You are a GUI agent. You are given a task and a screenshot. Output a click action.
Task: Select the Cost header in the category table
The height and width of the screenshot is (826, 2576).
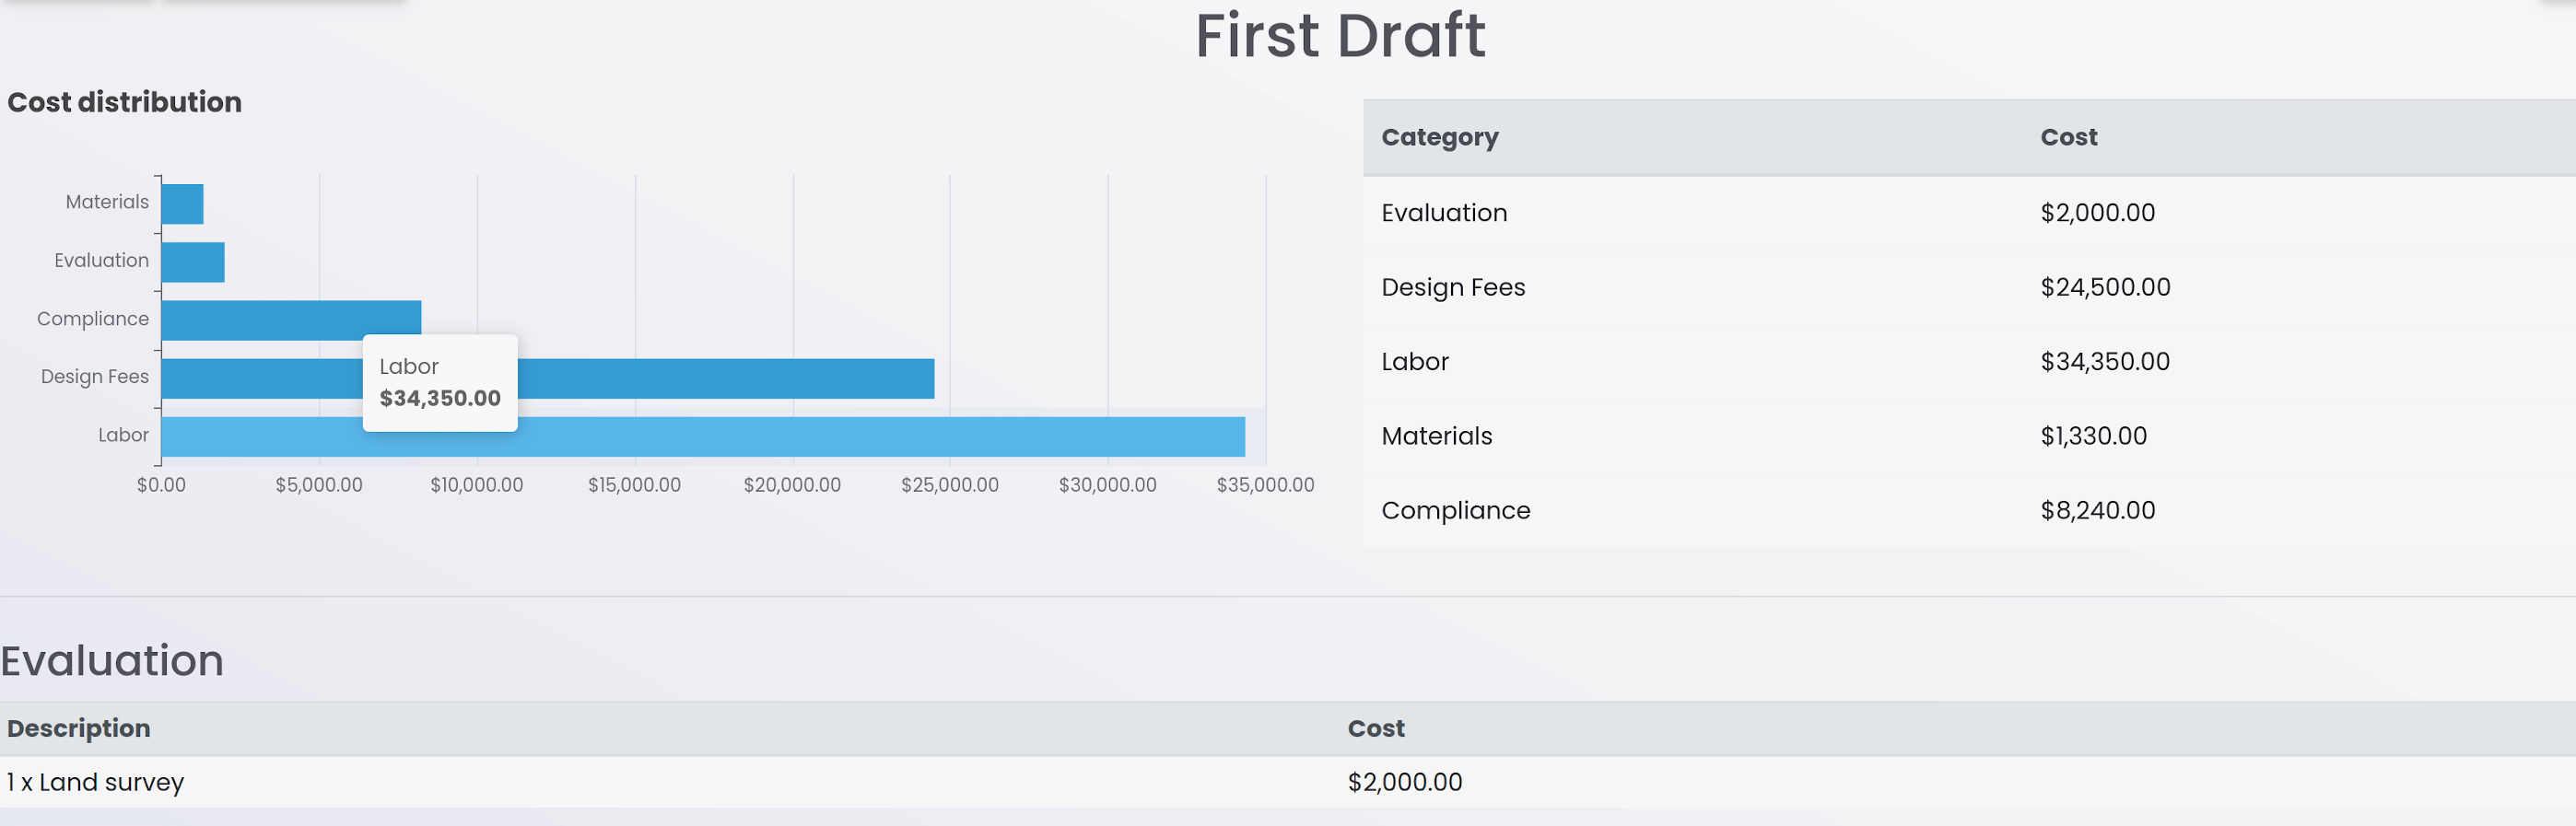(x=2068, y=137)
